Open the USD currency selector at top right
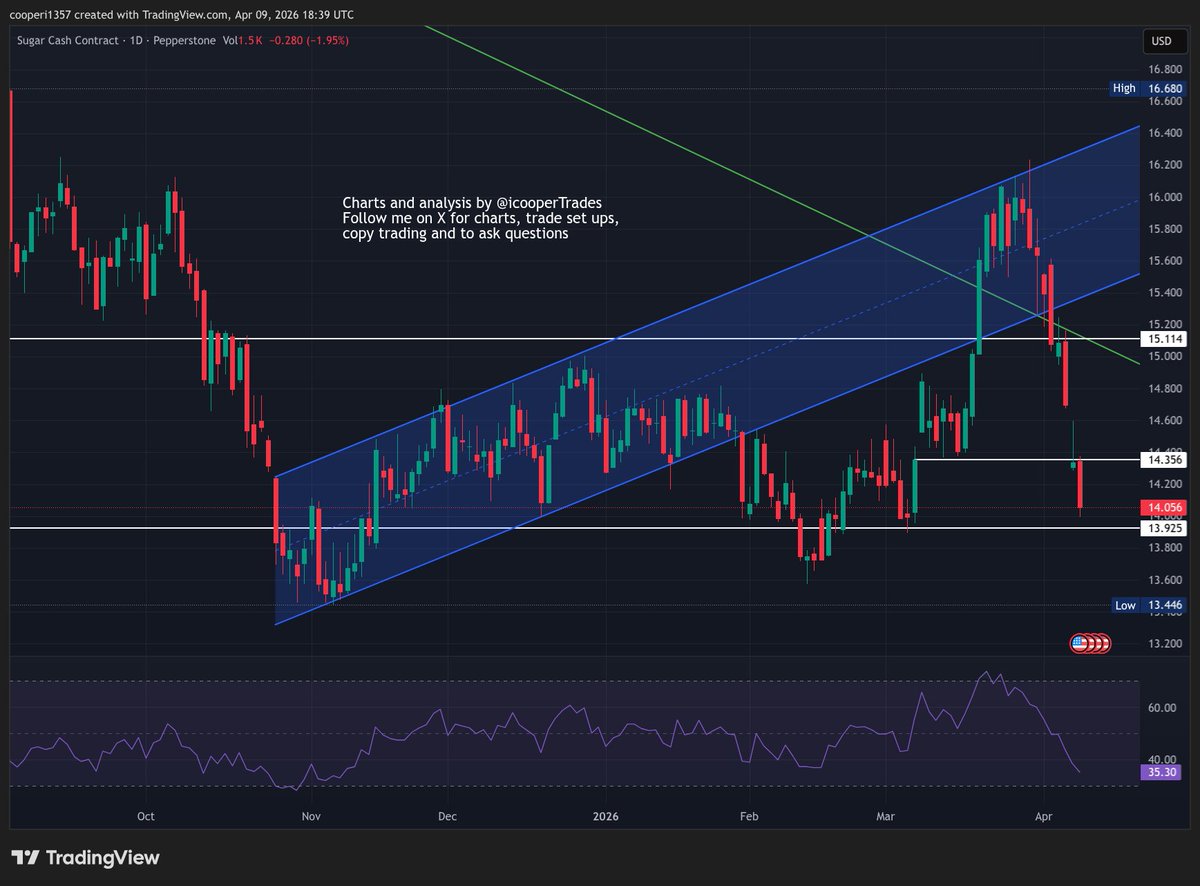1200x886 pixels. point(1165,41)
